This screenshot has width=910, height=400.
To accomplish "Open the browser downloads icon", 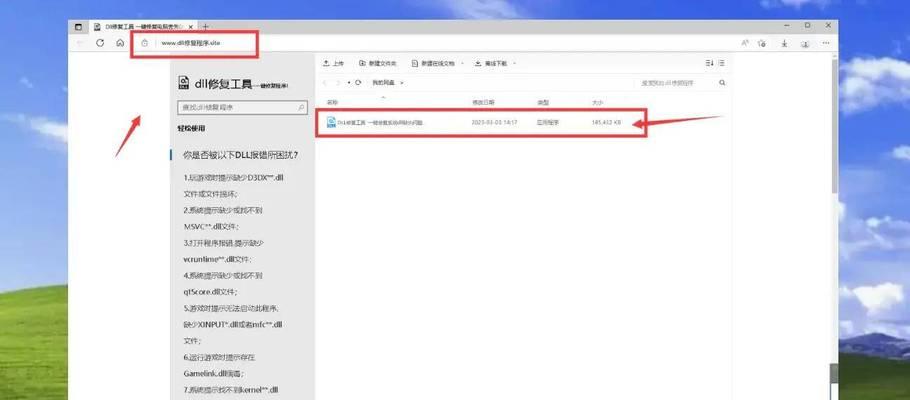I will pos(784,43).
